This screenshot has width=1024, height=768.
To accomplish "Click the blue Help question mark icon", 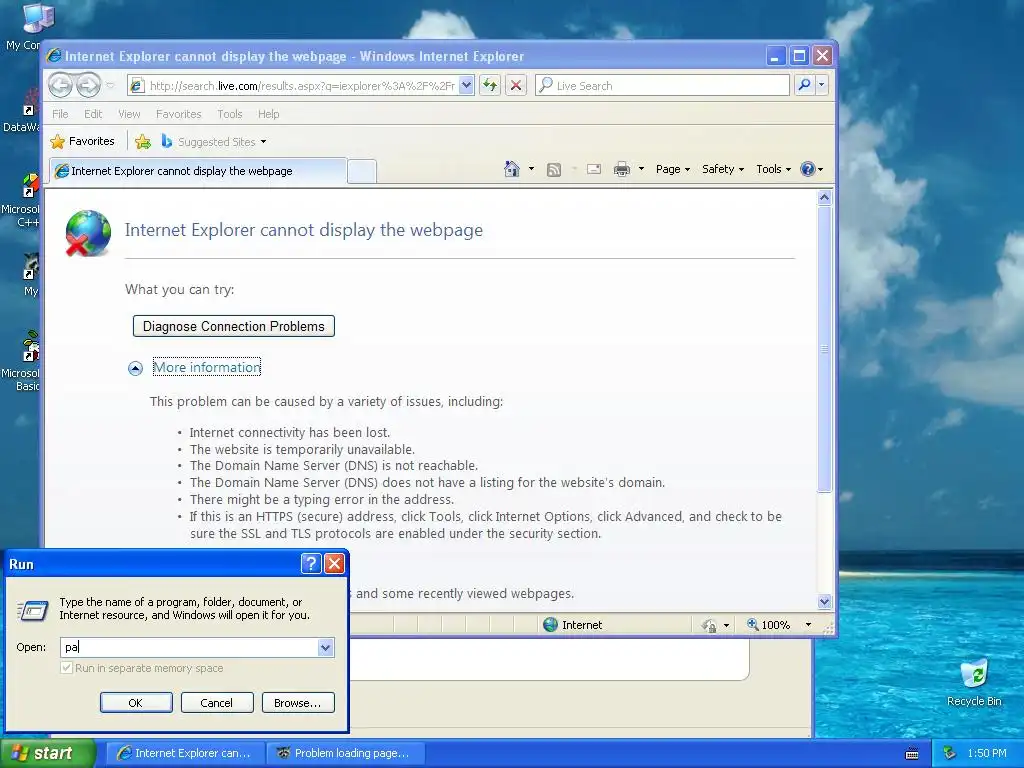I will tap(808, 169).
